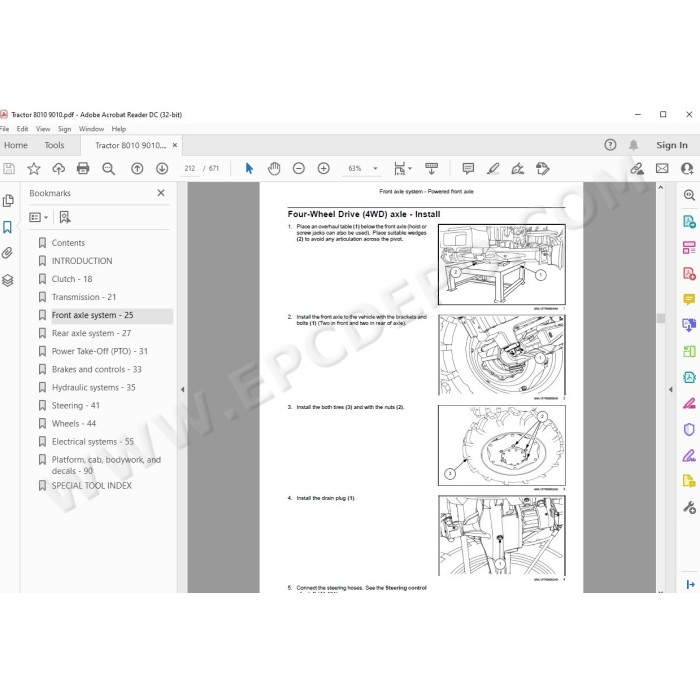700x700 pixels.
Task: Open More Tools wrench in right pane
Action: click(x=689, y=508)
